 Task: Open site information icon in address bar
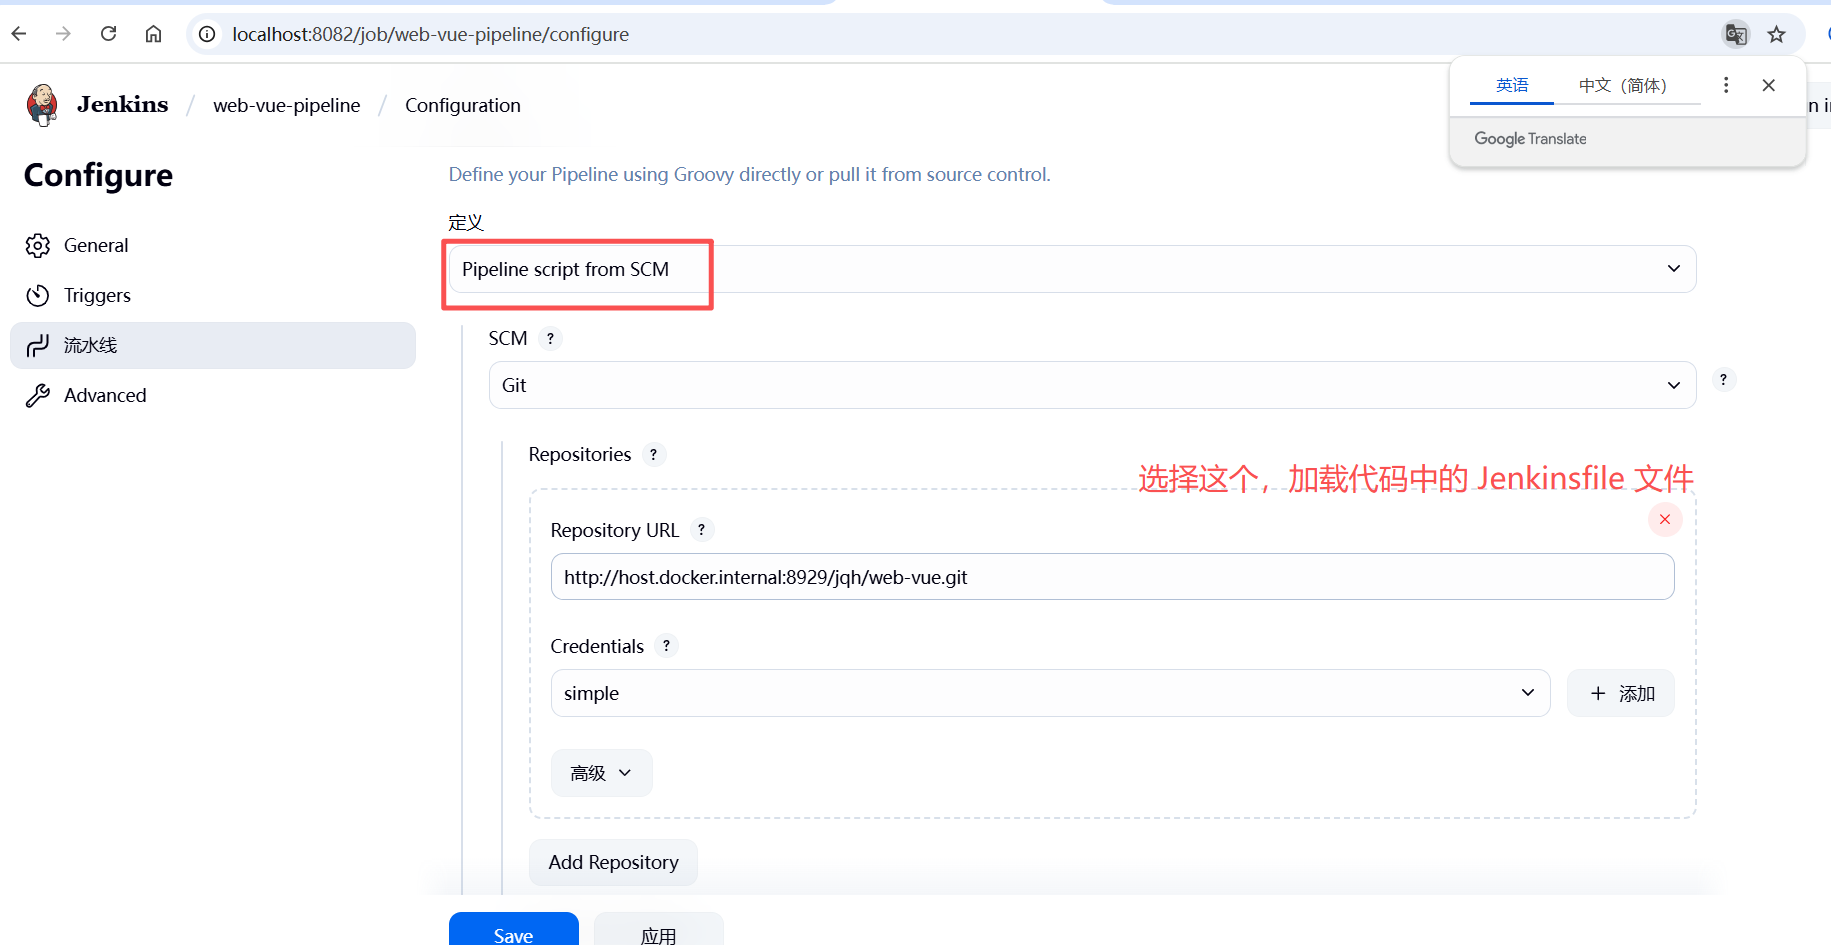(x=207, y=34)
